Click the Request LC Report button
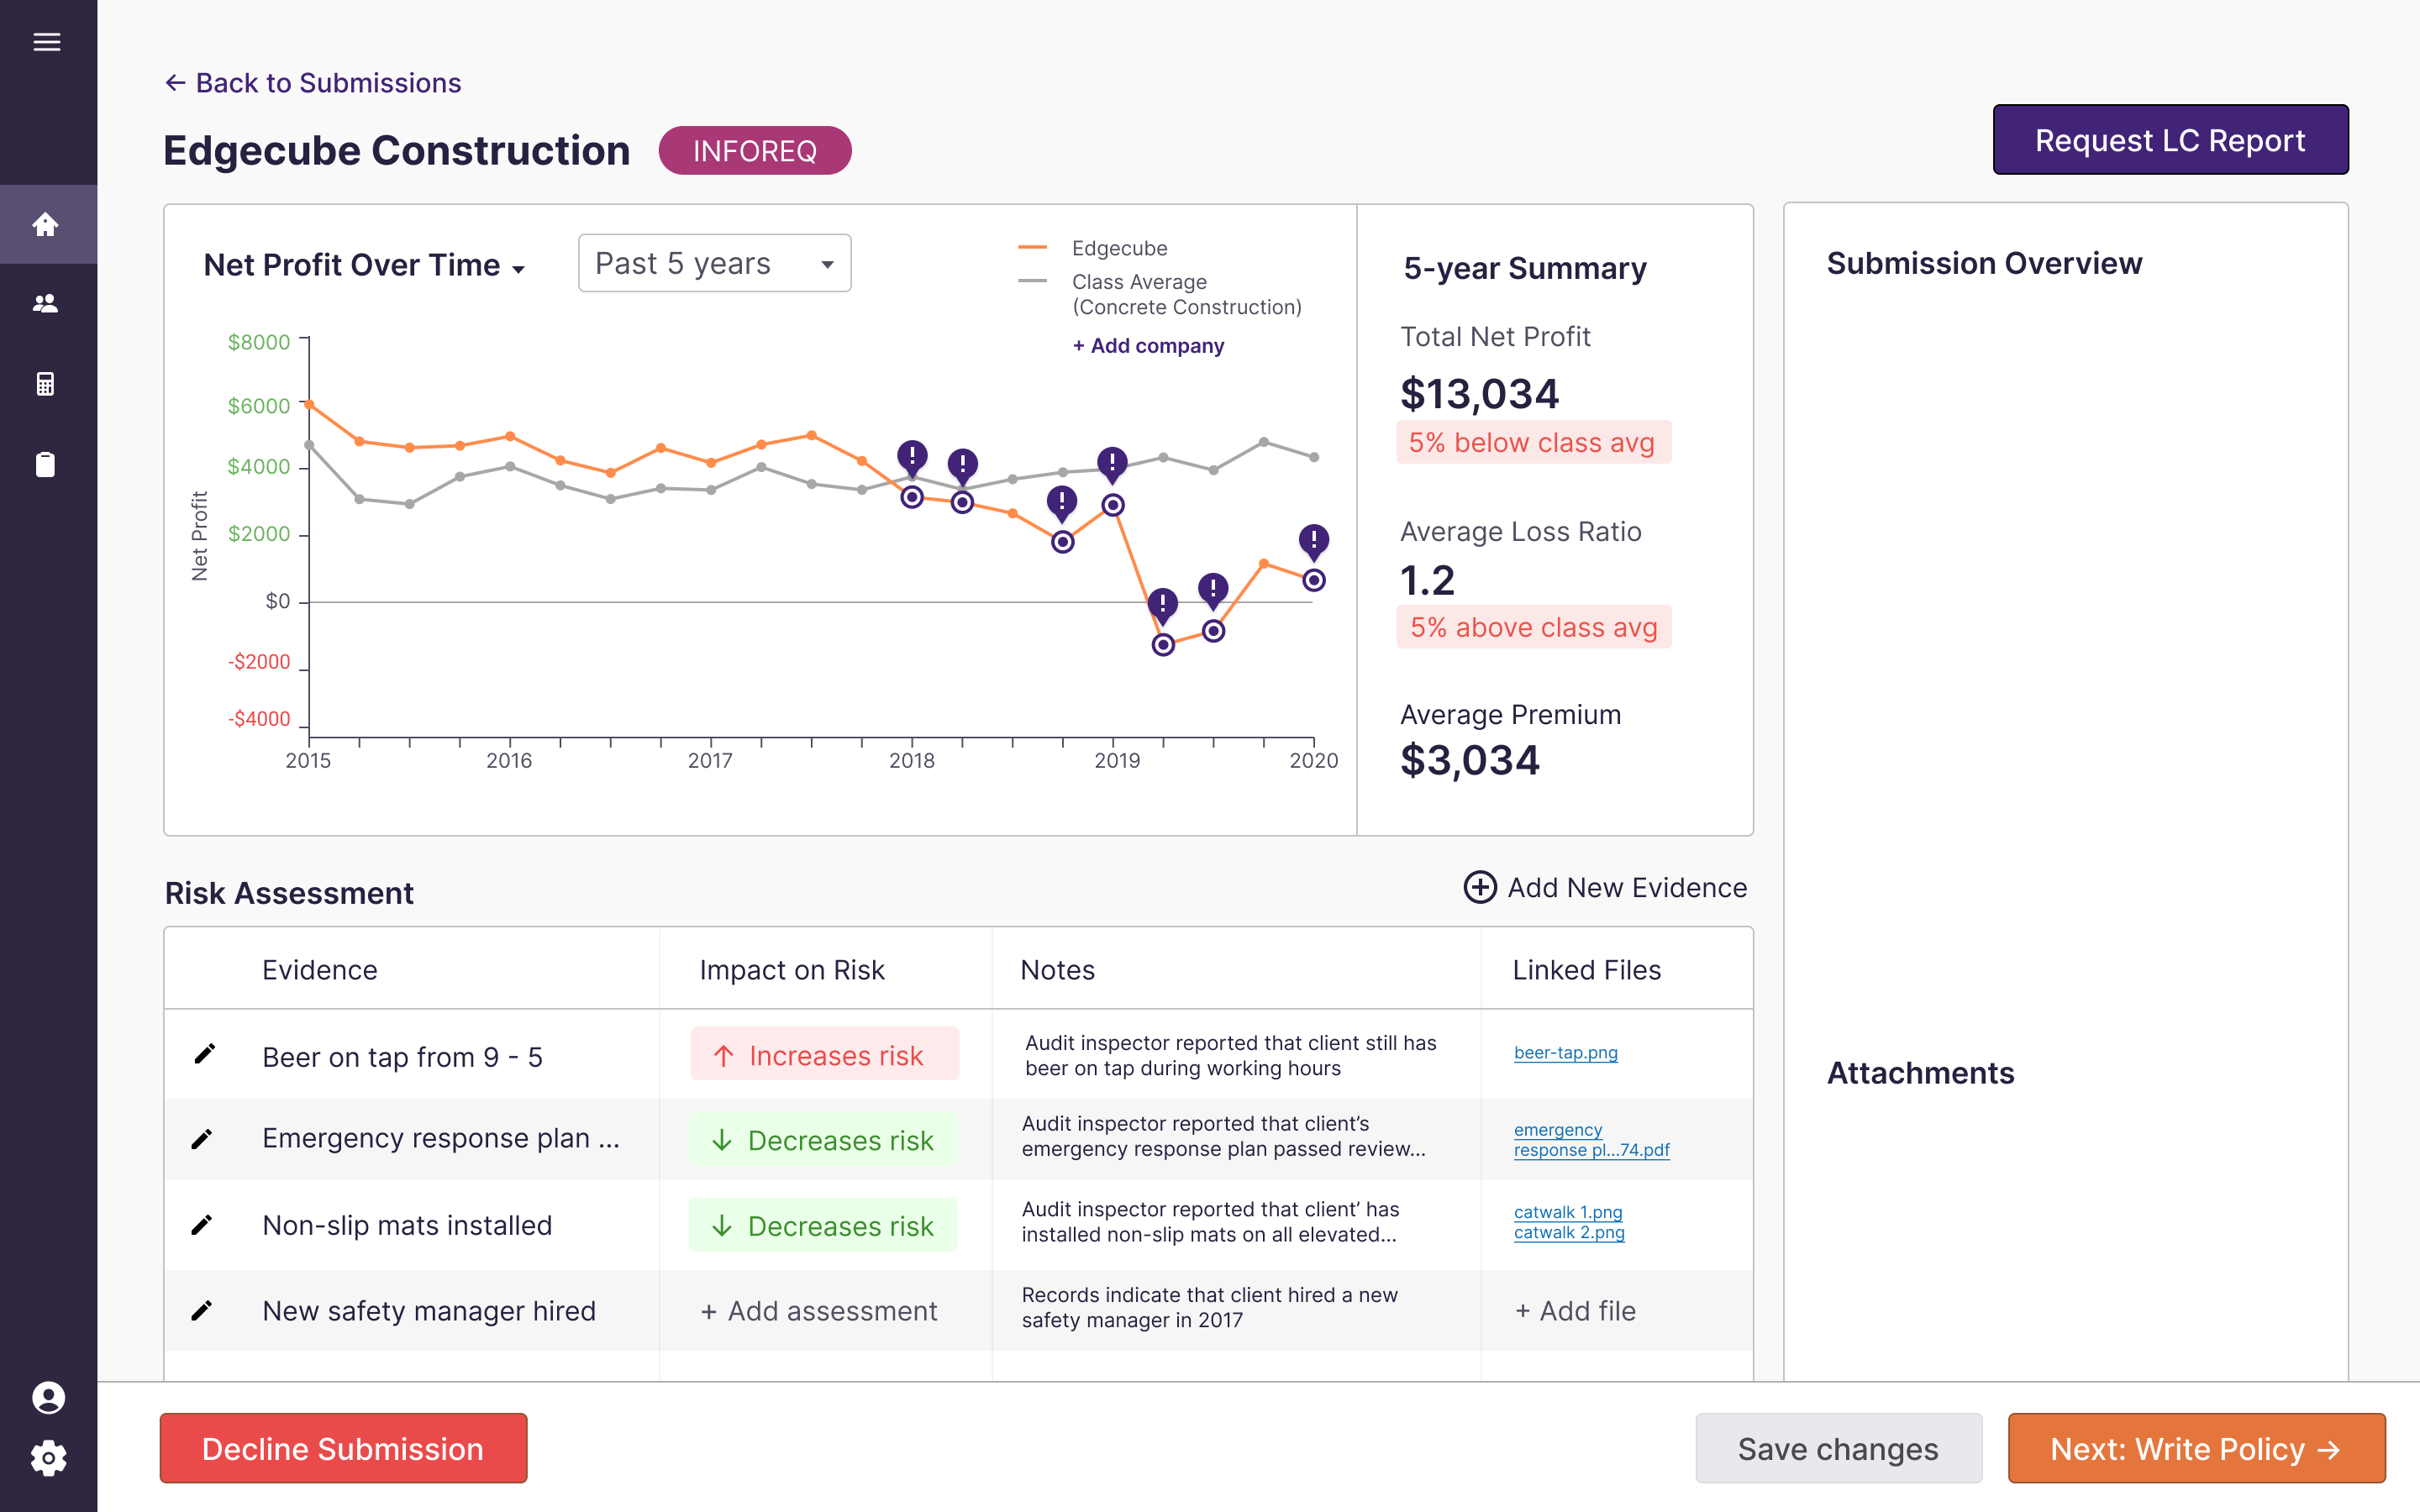Viewport: 2420px width, 1512px height. (2170, 140)
